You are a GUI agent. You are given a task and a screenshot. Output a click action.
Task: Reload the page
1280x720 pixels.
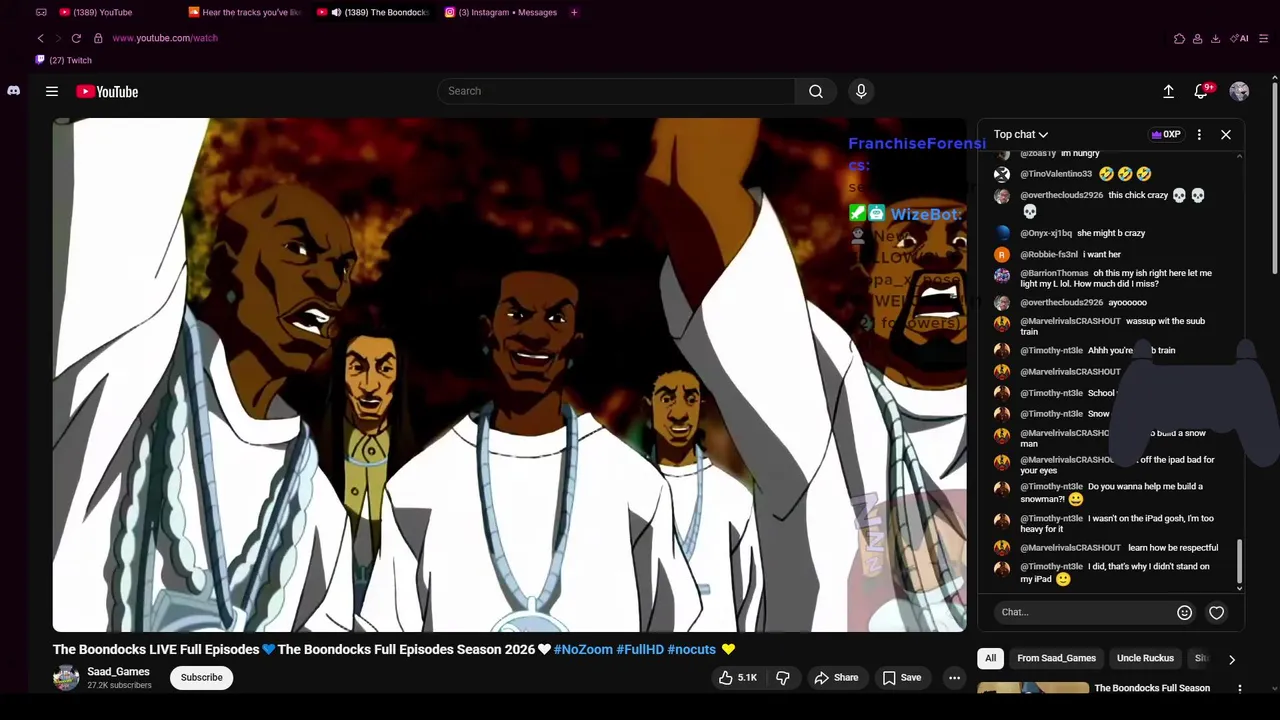(76, 38)
